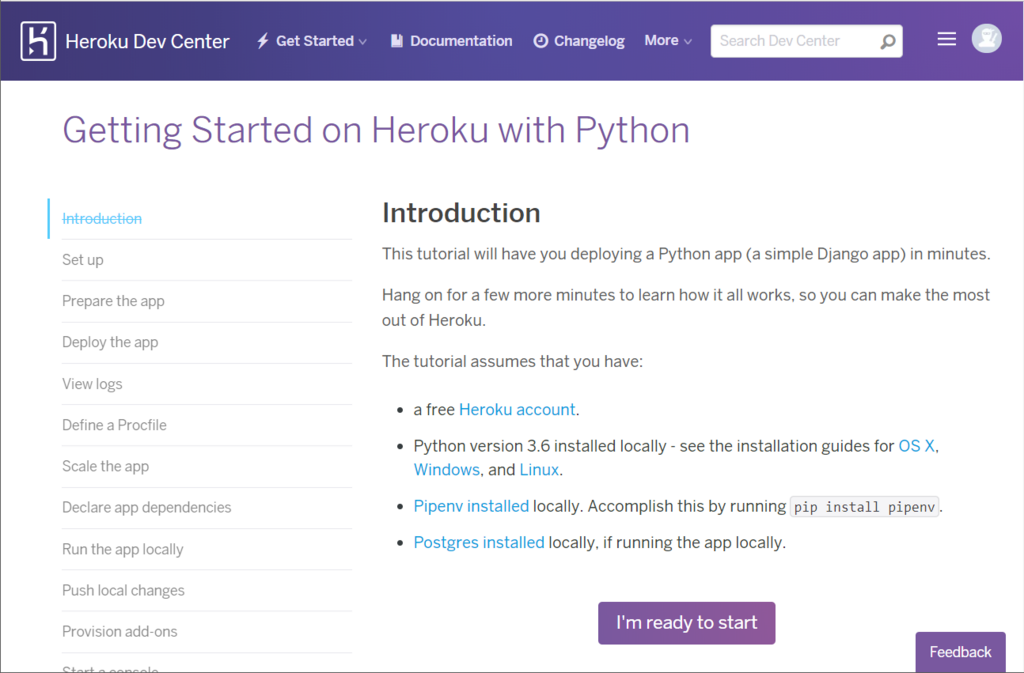The image size is (1024, 673).
Task: Jump to View logs section
Action: pyautogui.click(x=92, y=384)
